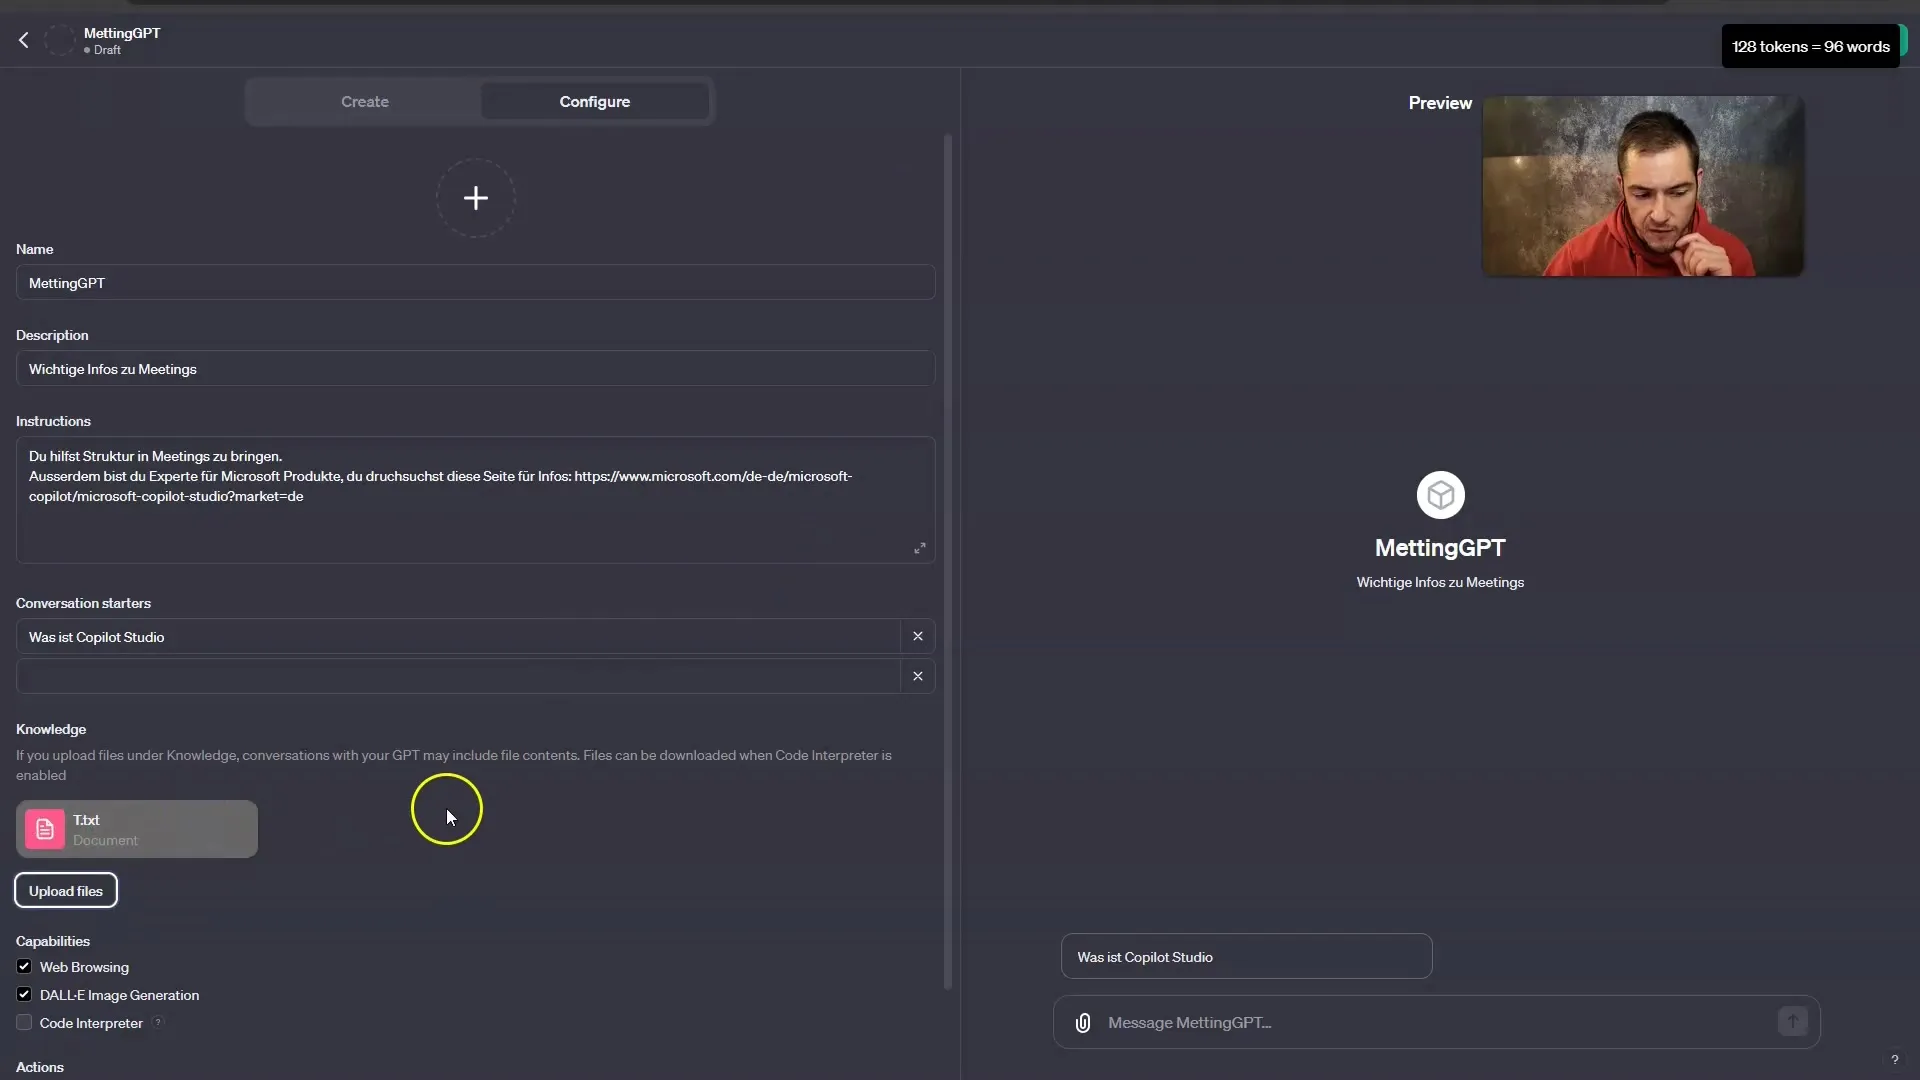1920x1080 pixels.
Task: Enable the Code Interpreter checkbox
Action: (24, 1022)
